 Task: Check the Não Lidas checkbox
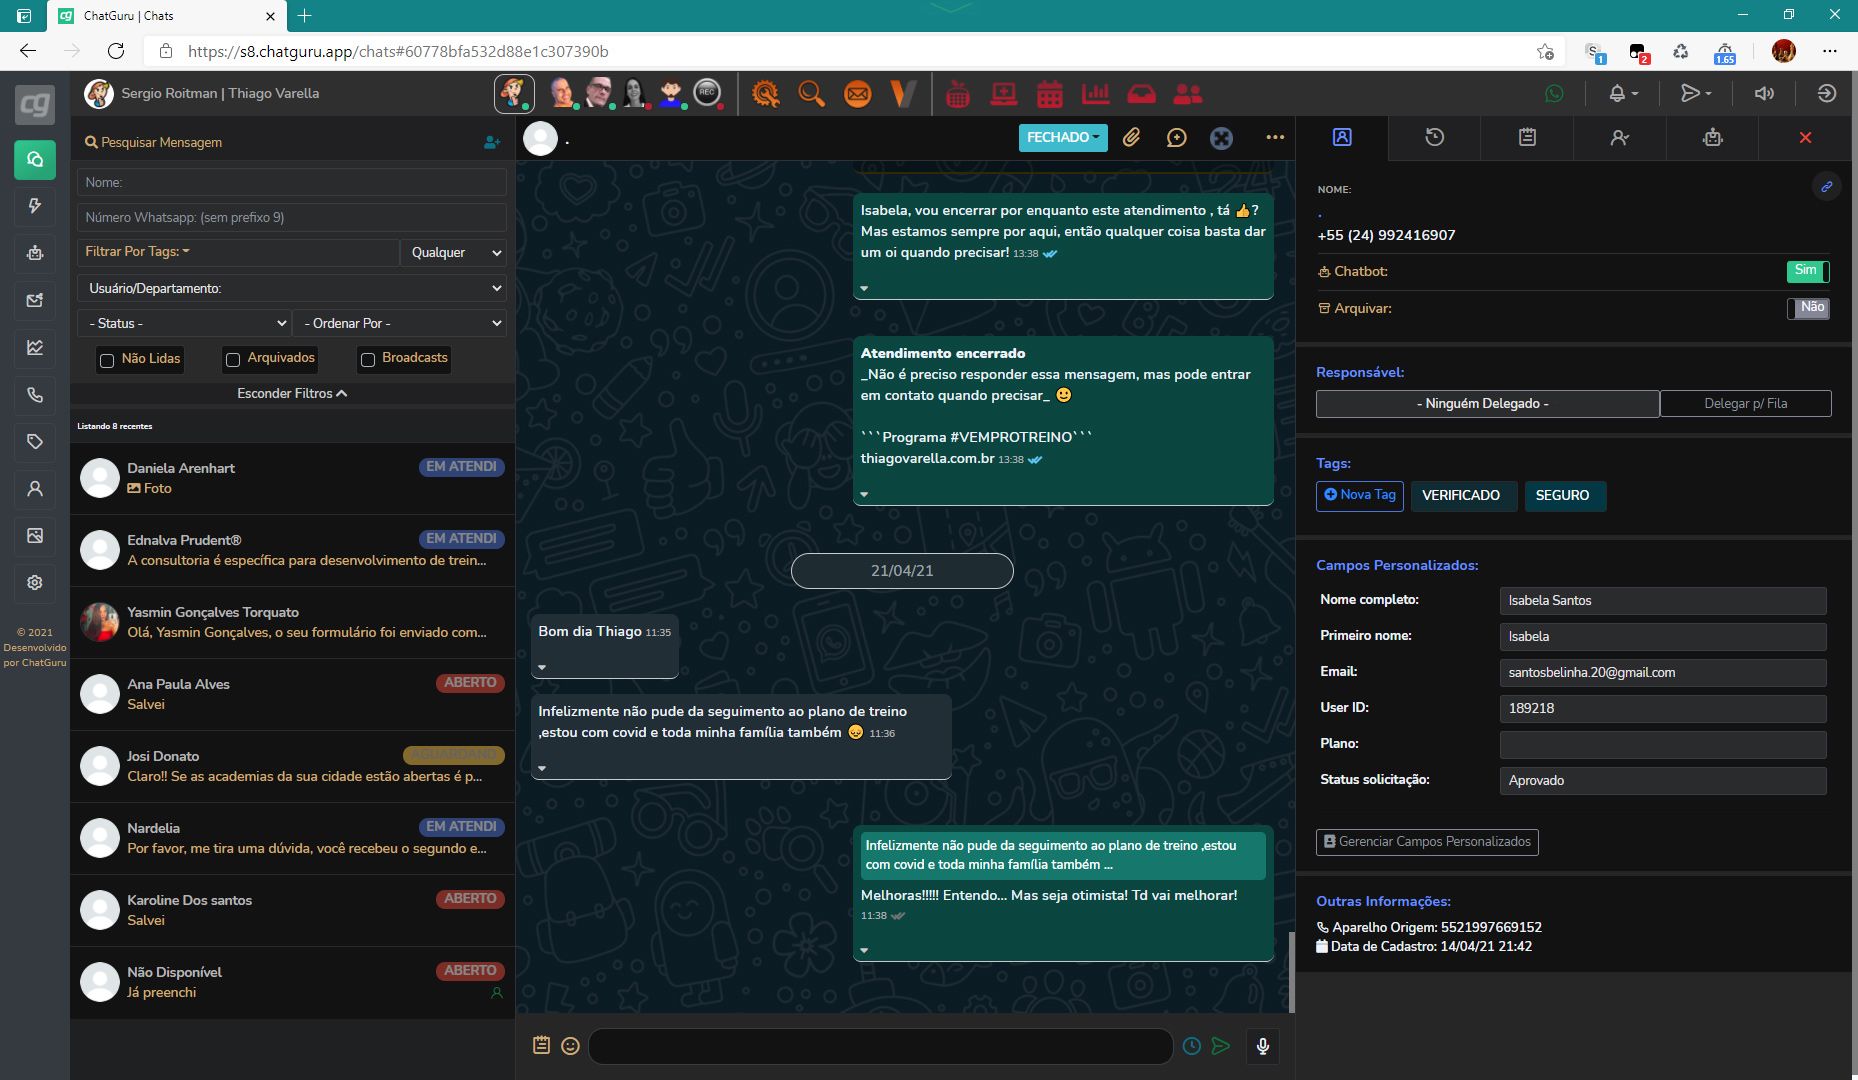[x=107, y=360]
